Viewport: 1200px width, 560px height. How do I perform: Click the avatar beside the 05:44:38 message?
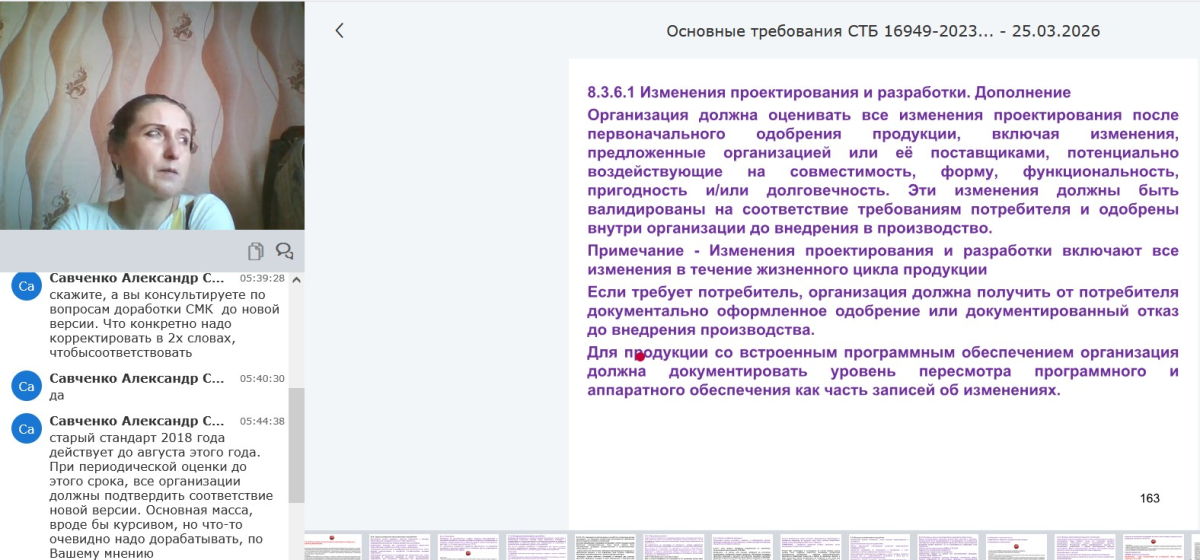coord(26,429)
